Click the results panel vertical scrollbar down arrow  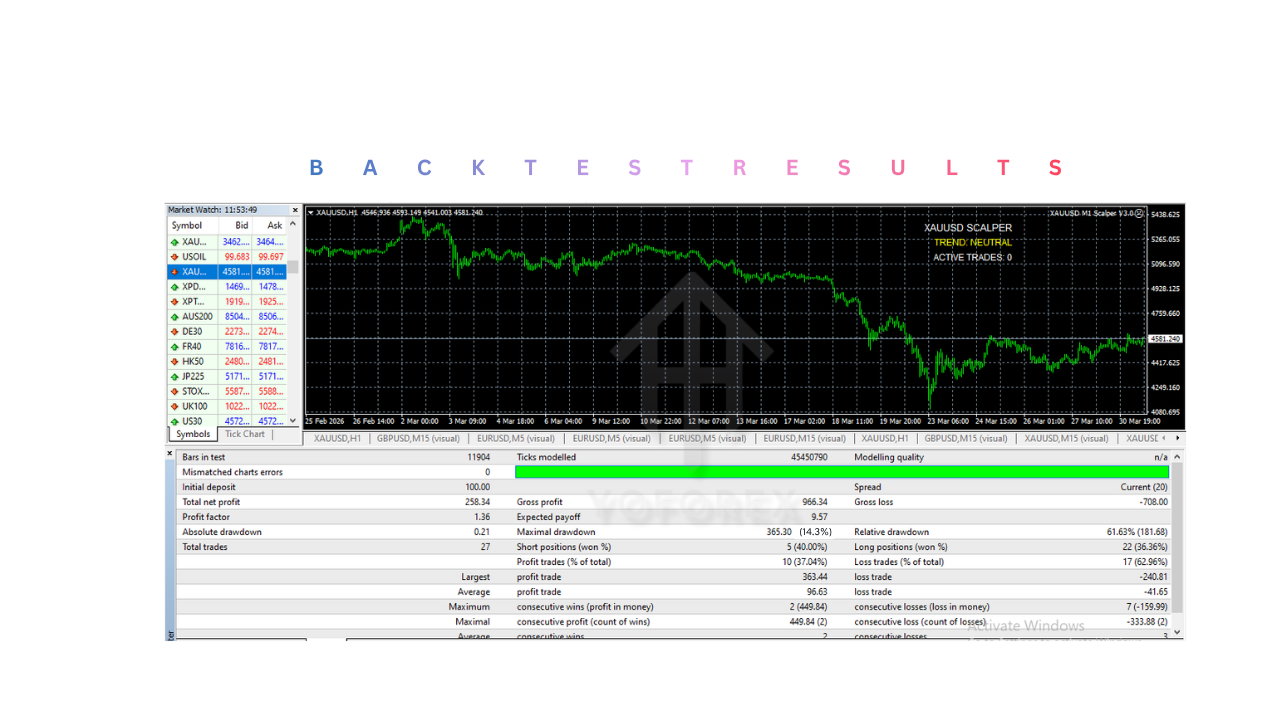point(1175,632)
